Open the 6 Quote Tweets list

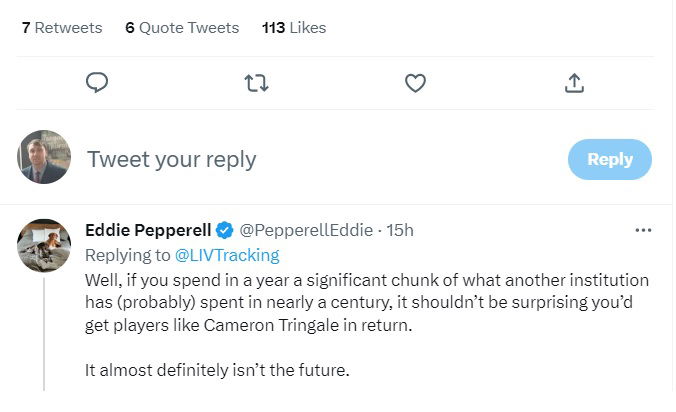182,28
